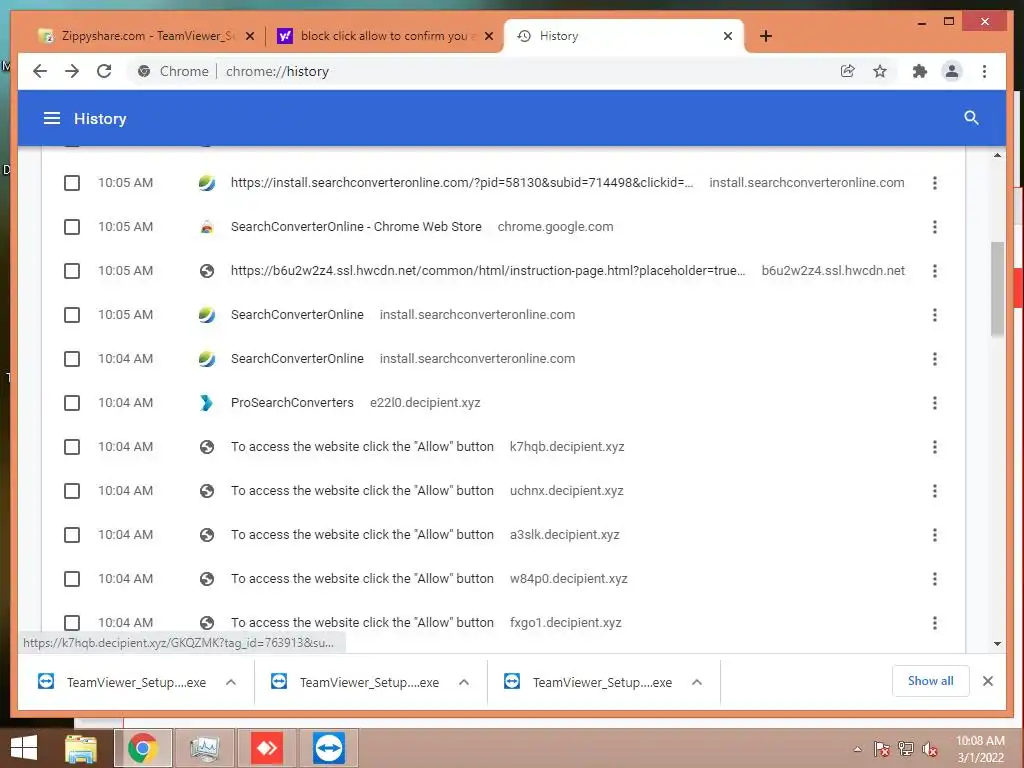
Task: Open the History hamburger menu
Action: click(52, 118)
